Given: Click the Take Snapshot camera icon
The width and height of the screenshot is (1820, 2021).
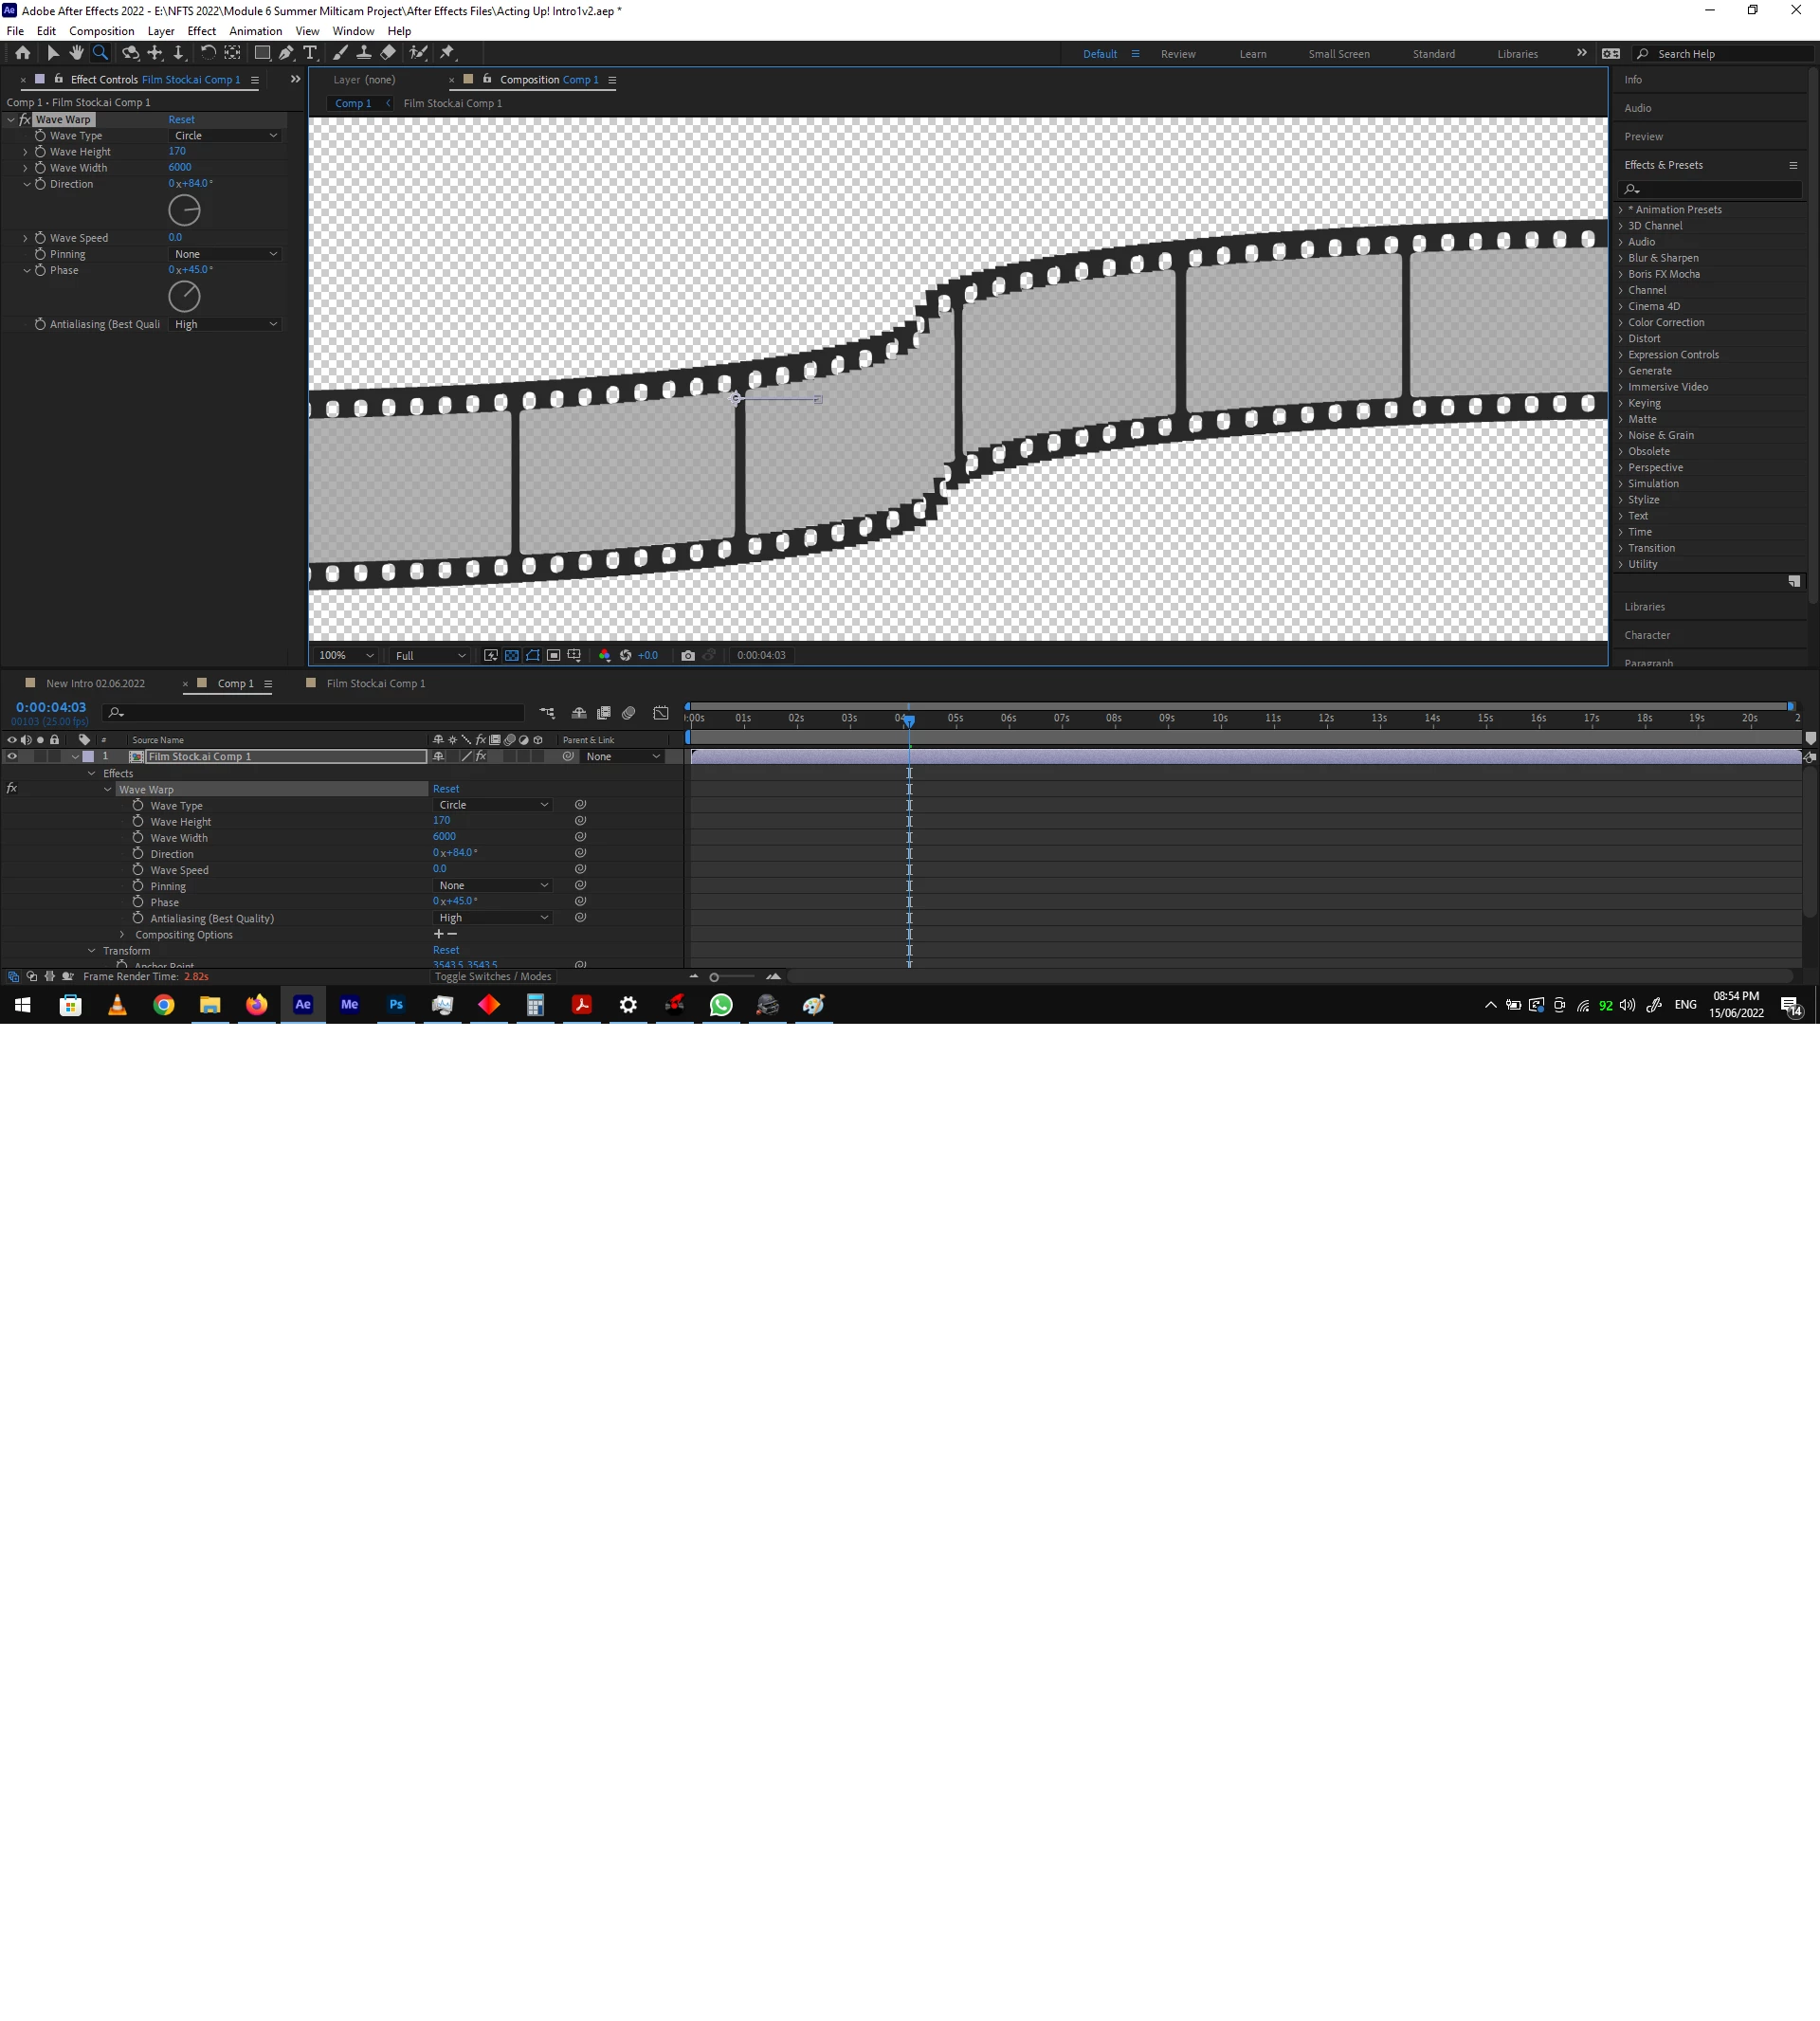Looking at the screenshot, I should click(x=688, y=655).
